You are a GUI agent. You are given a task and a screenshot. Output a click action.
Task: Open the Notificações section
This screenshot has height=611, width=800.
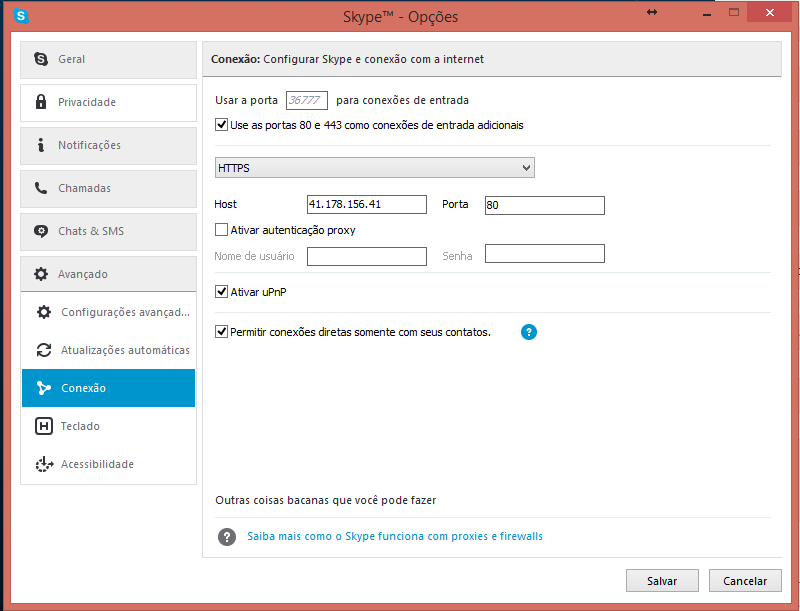point(108,145)
